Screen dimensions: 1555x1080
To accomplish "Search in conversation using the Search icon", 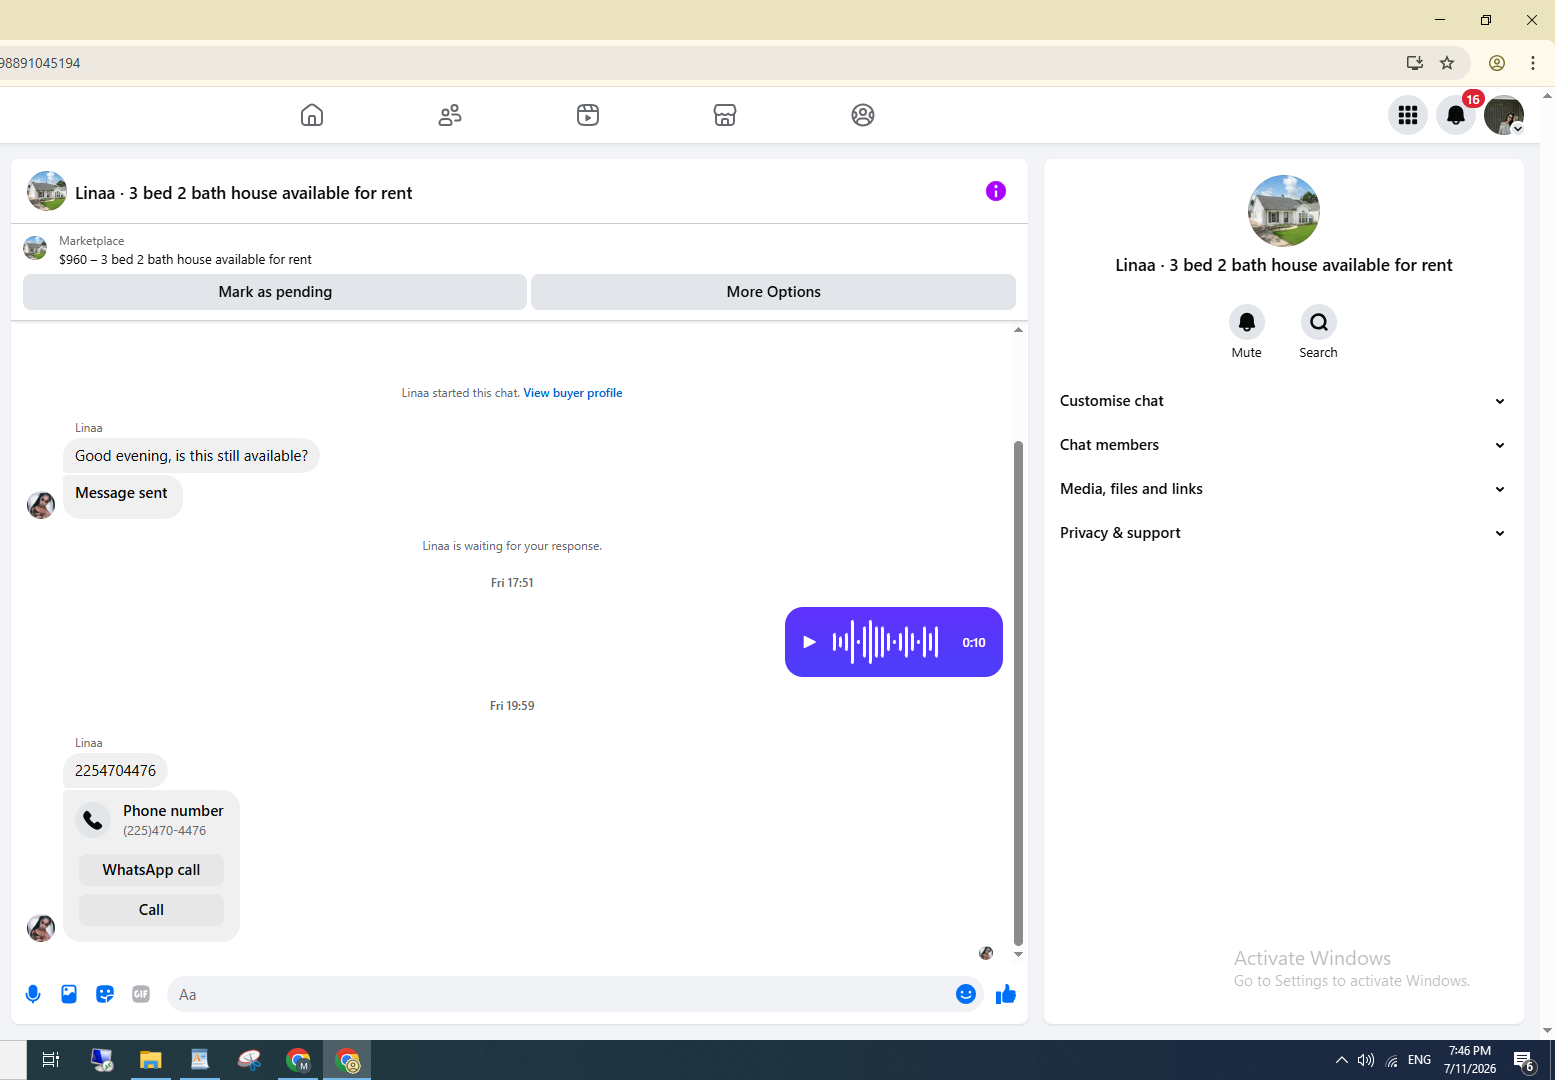I will click(1319, 322).
